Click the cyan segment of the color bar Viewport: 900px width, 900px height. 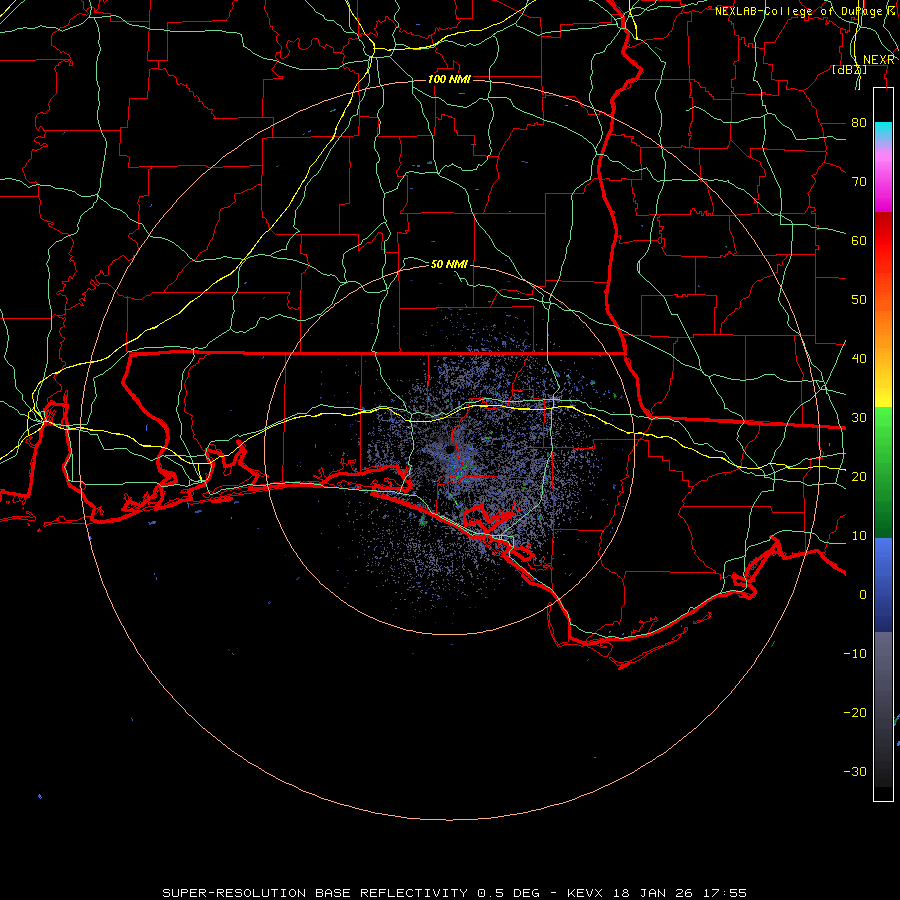883,132
